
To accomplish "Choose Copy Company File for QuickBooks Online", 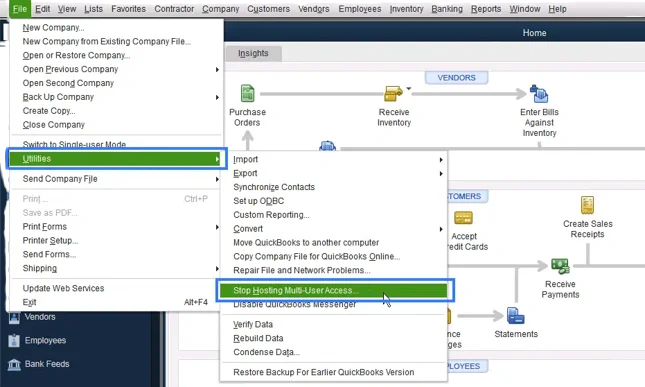I will click(x=317, y=257).
